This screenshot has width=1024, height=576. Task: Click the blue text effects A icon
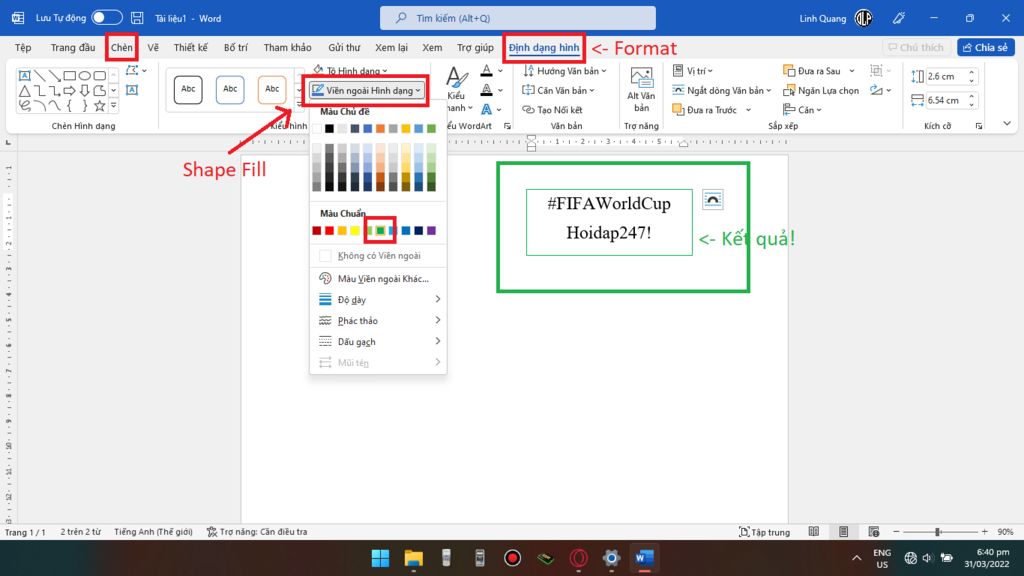click(x=487, y=110)
